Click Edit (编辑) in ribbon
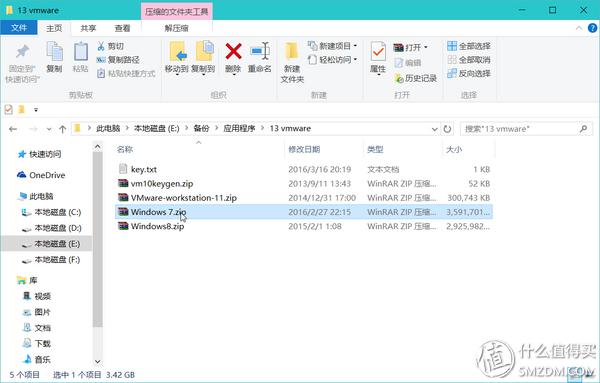The image size is (600, 383). pyautogui.click(x=408, y=63)
